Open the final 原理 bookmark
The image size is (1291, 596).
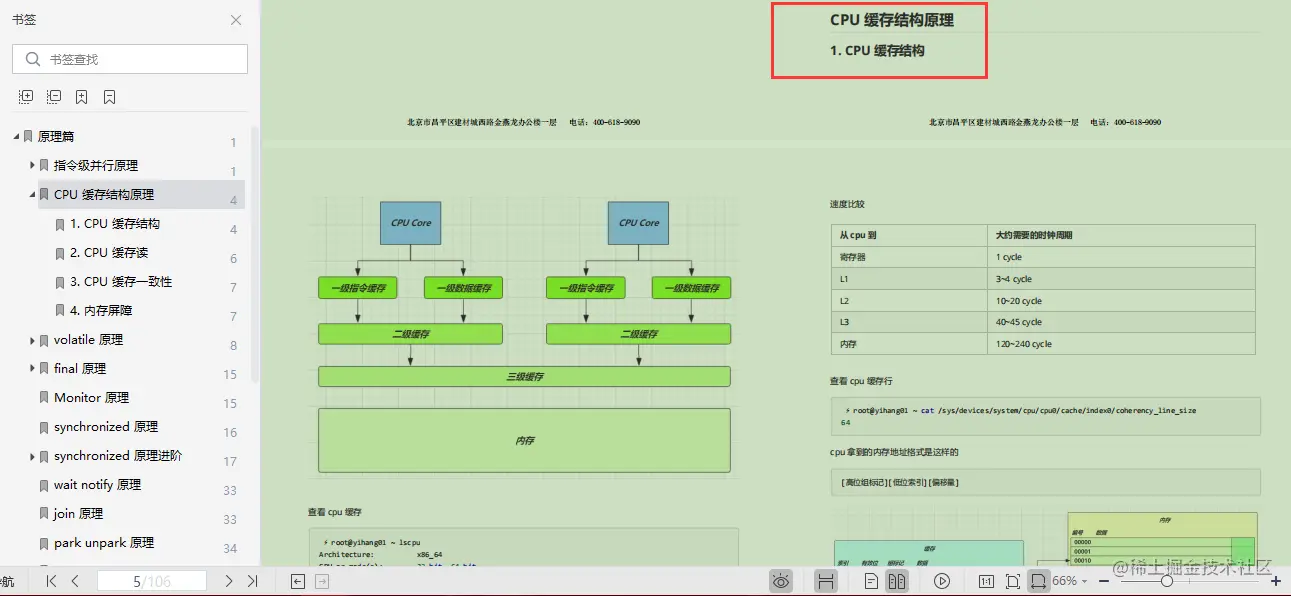click(80, 369)
